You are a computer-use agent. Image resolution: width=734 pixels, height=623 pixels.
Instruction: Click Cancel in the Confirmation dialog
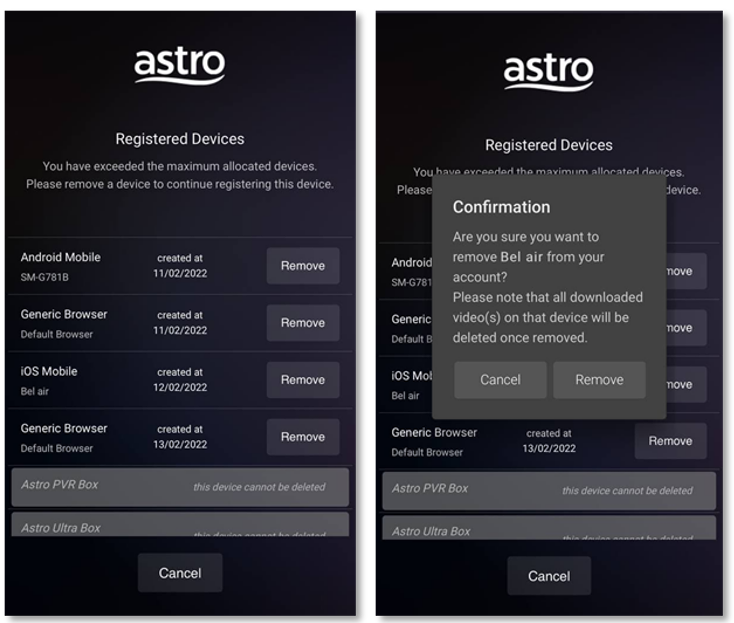pos(500,380)
